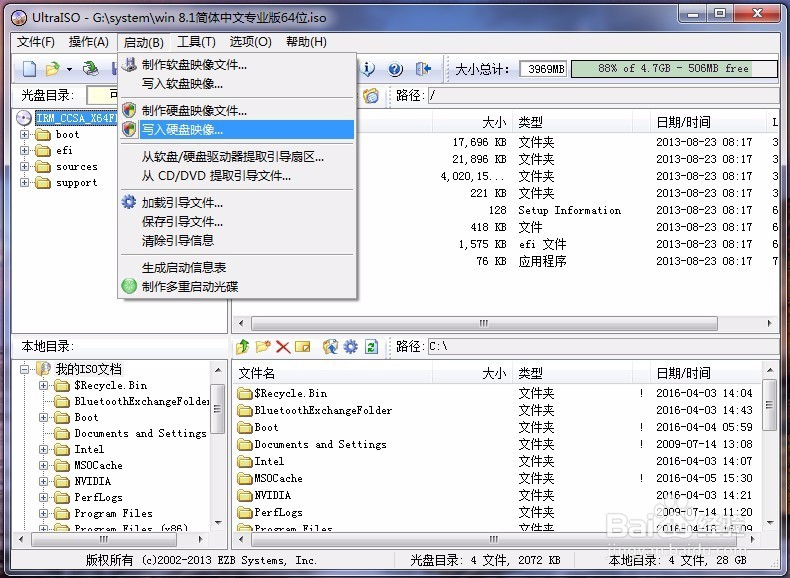The image size is (790, 578).
Task: Choose 清除引导信息 menu entry
Action: [237, 240]
